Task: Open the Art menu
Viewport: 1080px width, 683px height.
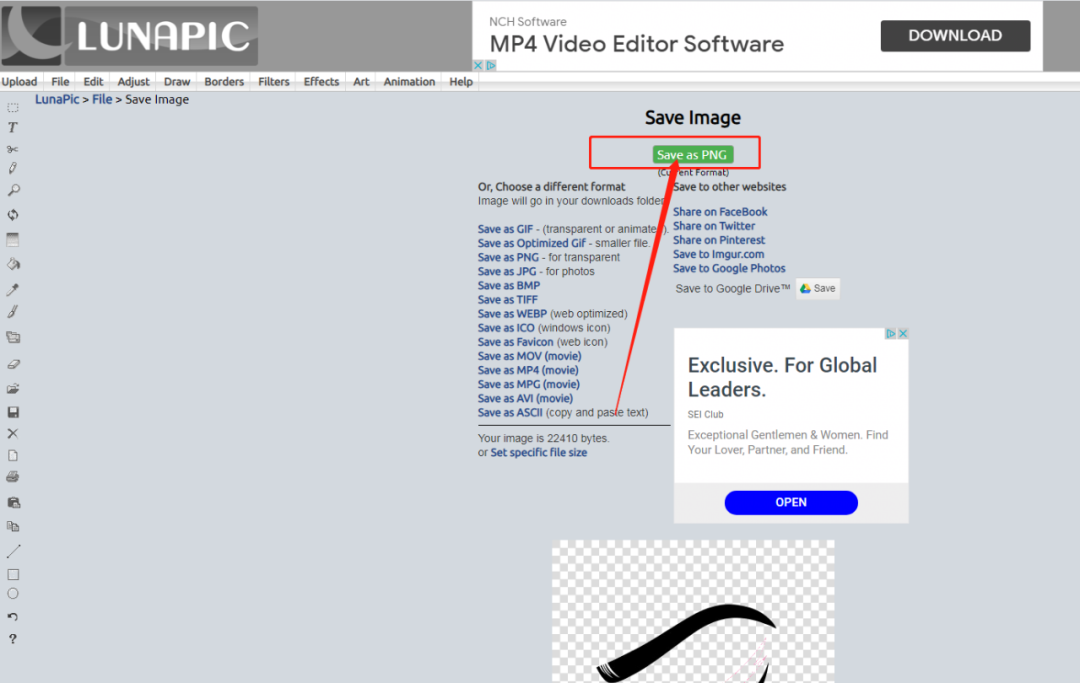Action: (361, 81)
